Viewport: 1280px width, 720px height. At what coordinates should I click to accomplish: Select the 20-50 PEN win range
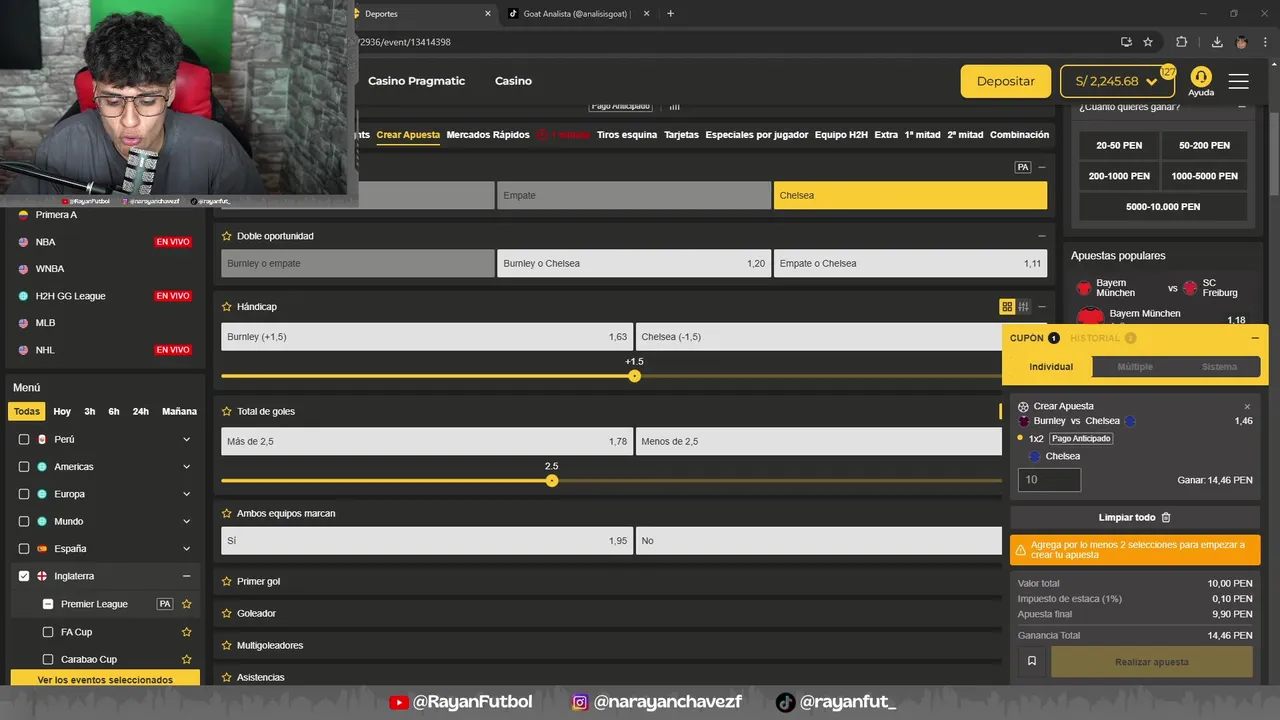pos(1119,145)
